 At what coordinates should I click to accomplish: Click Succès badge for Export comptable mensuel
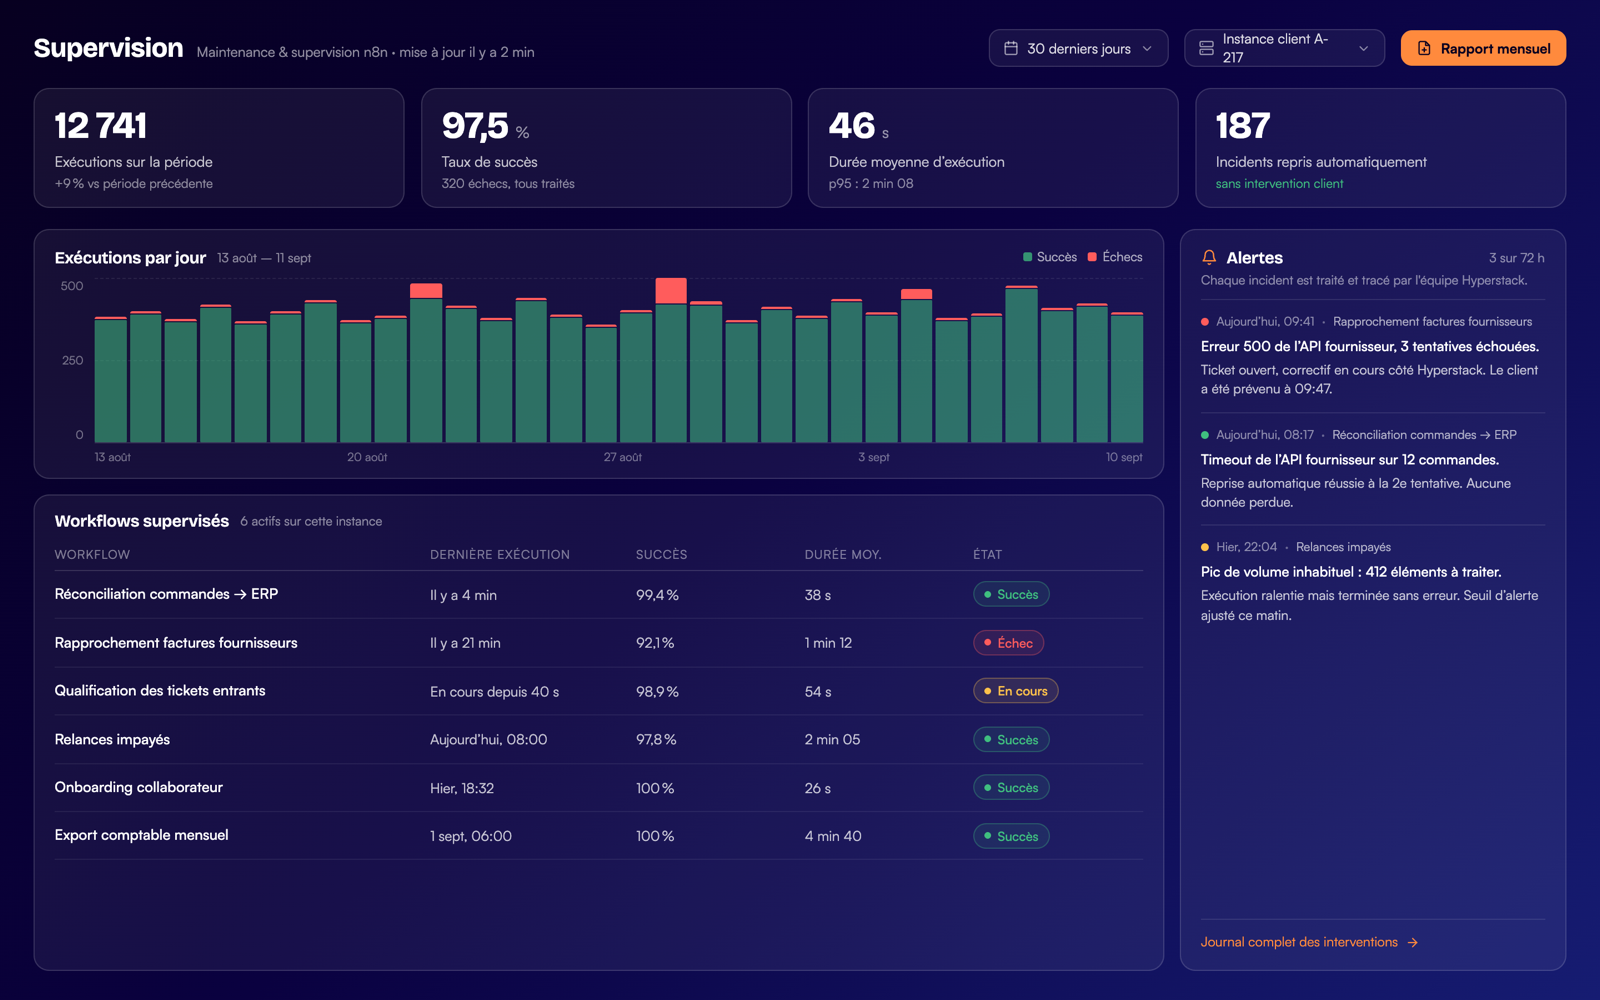point(1011,836)
